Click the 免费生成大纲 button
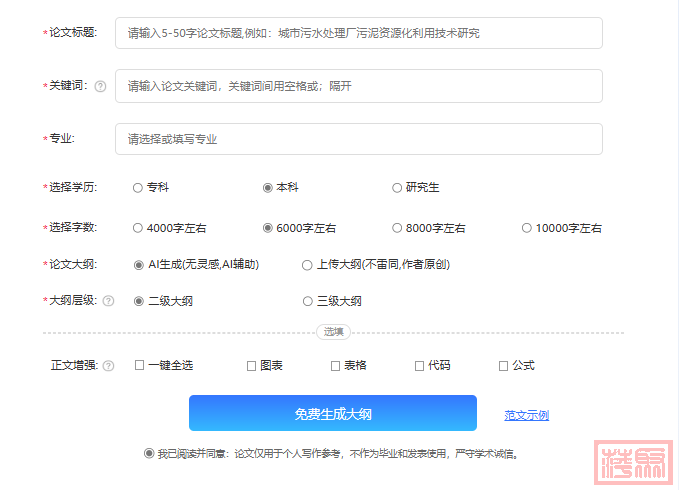This screenshot has height=490, width=679. coord(333,414)
